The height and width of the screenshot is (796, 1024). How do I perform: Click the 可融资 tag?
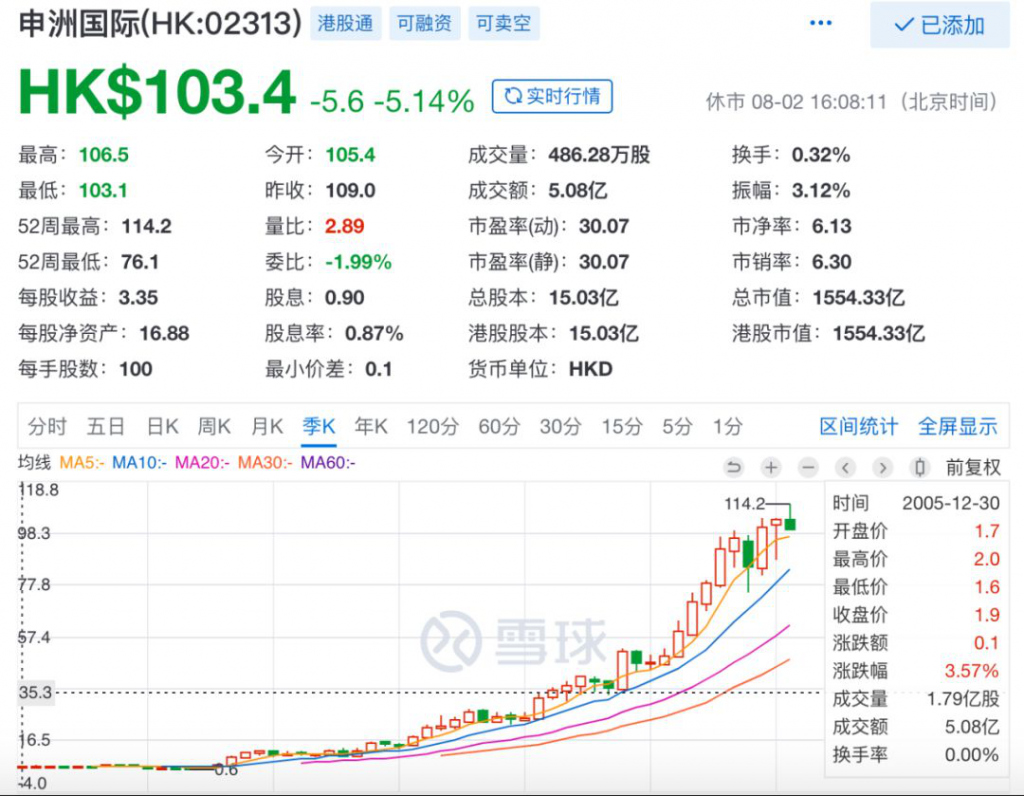(x=424, y=24)
